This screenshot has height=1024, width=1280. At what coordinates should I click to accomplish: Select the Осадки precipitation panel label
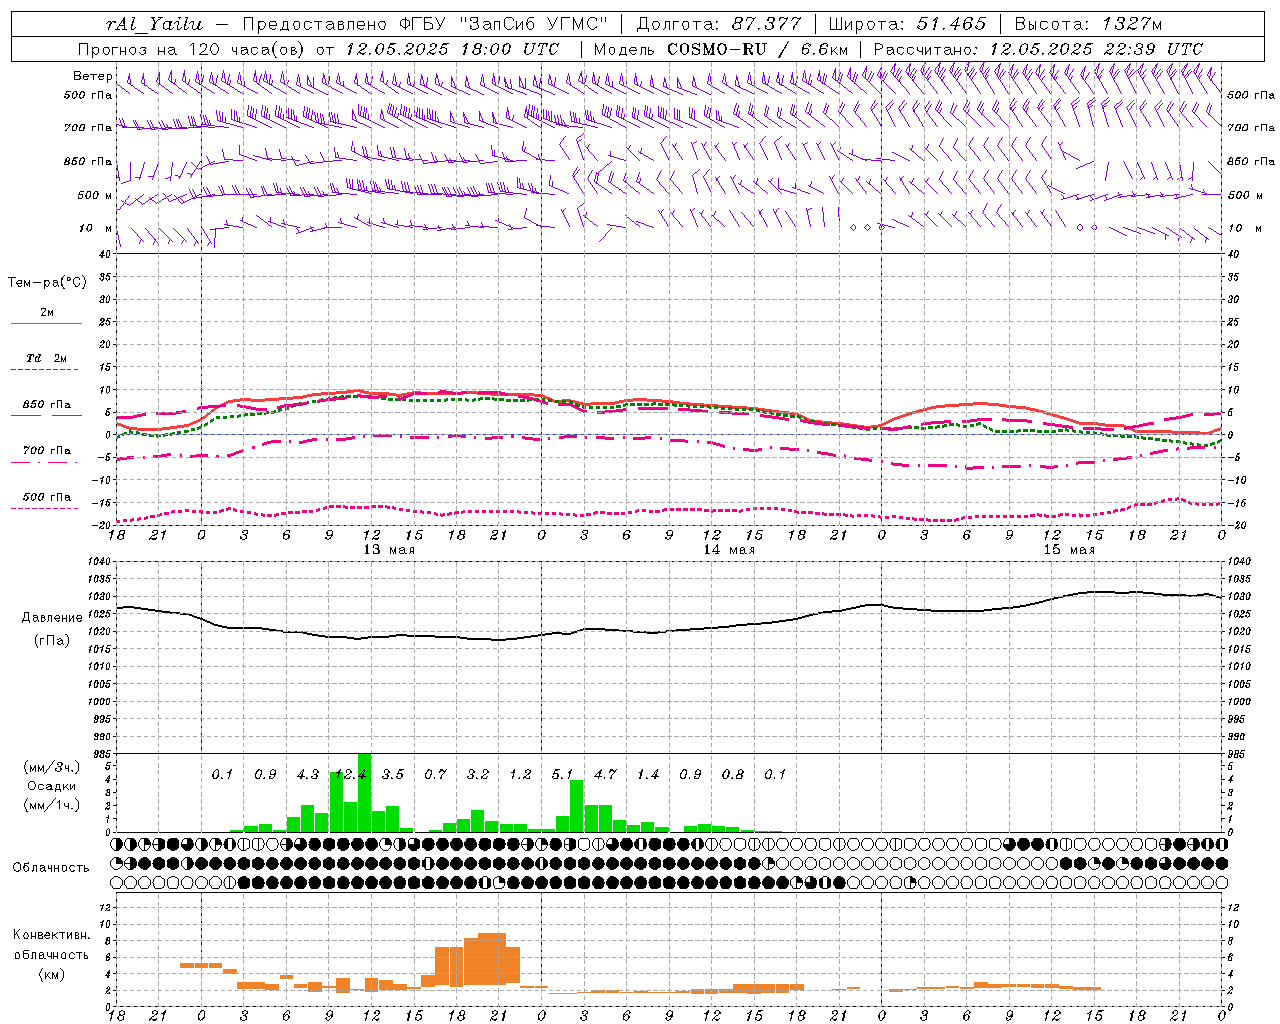click(x=51, y=786)
